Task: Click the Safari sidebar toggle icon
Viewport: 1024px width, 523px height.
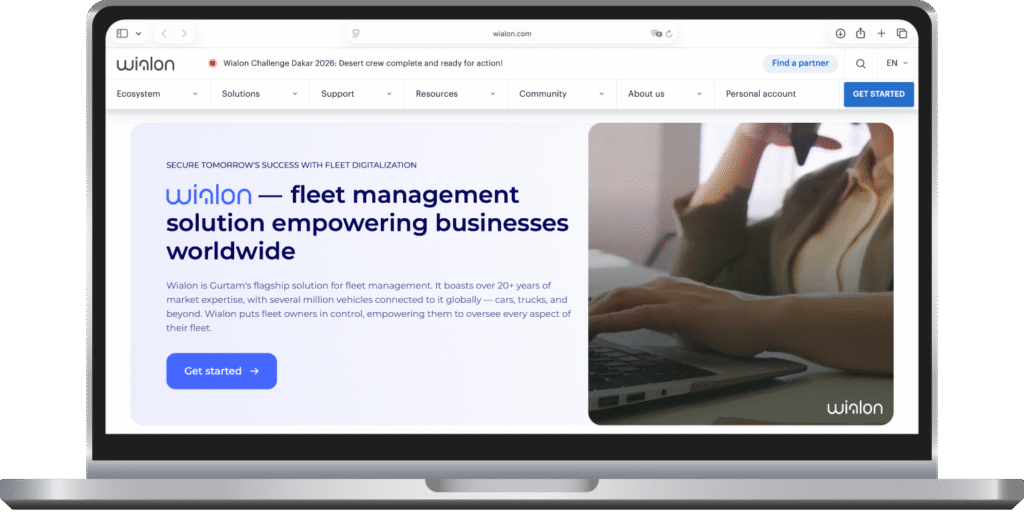Action: 123,33
